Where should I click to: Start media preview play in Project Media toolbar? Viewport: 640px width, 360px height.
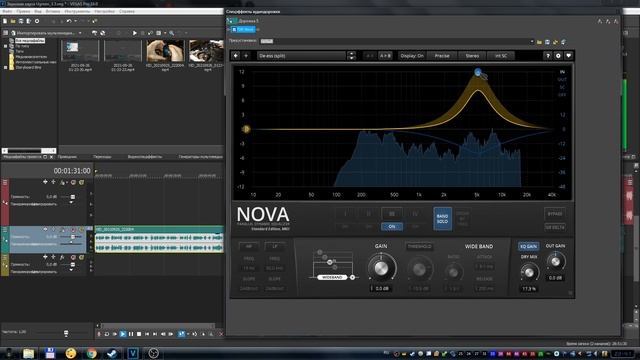click(x=135, y=33)
